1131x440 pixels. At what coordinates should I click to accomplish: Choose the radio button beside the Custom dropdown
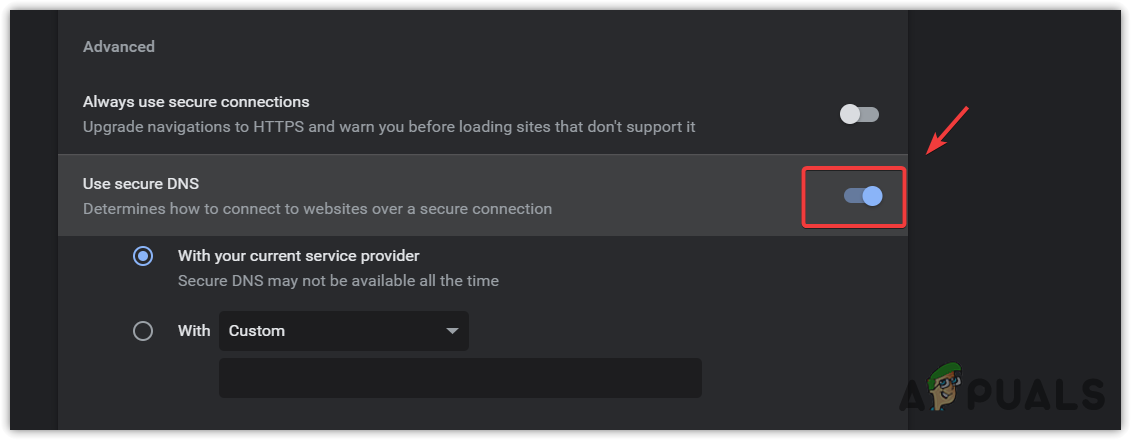pyautogui.click(x=143, y=331)
